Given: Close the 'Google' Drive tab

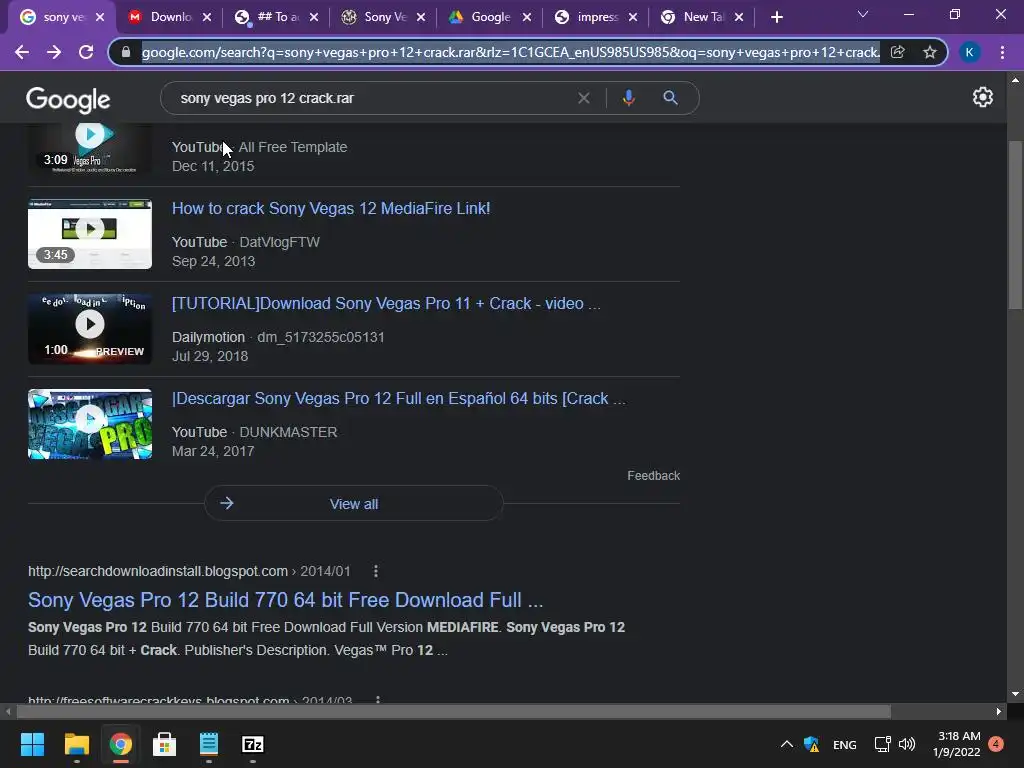Looking at the screenshot, I should click(527, 17).
